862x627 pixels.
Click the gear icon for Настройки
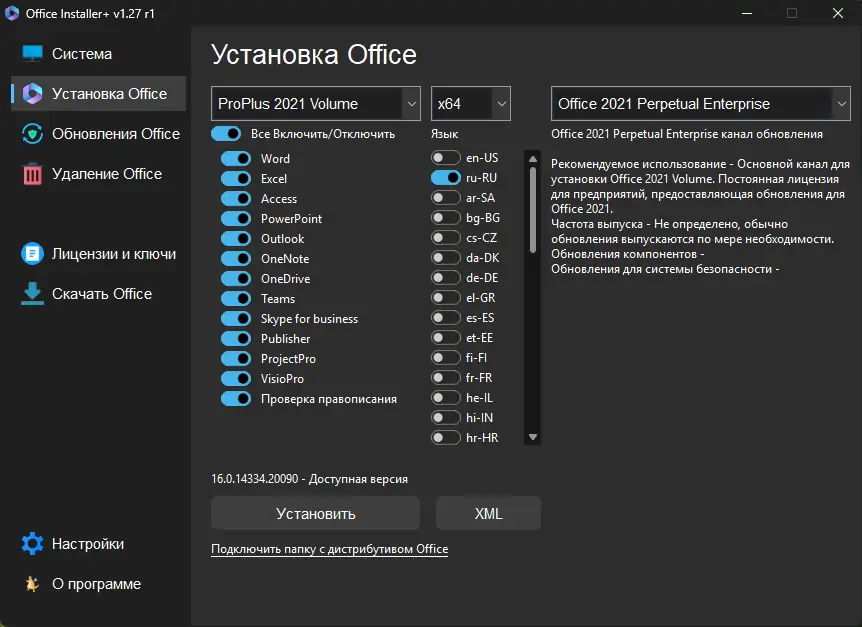(33, 544)
